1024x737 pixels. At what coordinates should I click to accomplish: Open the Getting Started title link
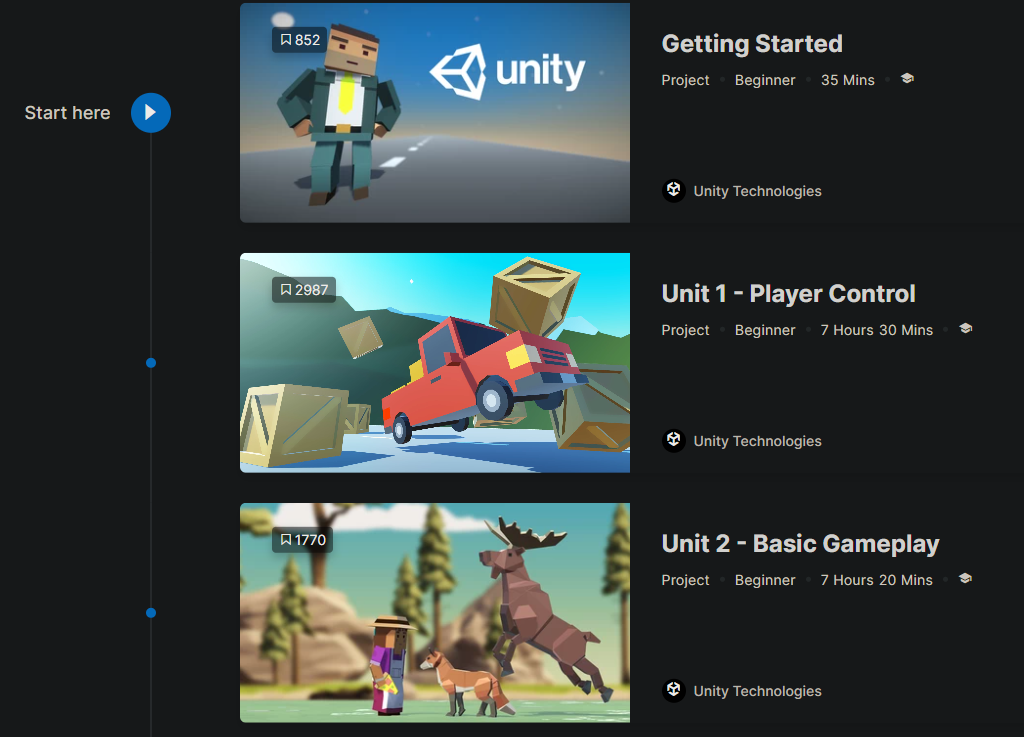752,44
